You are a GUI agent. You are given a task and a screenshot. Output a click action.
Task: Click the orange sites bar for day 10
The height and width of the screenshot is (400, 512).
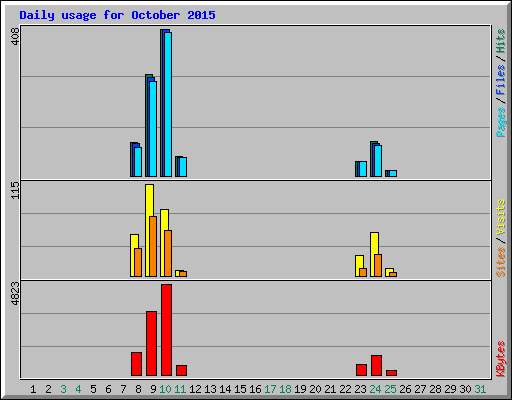[x=168, y=253]
